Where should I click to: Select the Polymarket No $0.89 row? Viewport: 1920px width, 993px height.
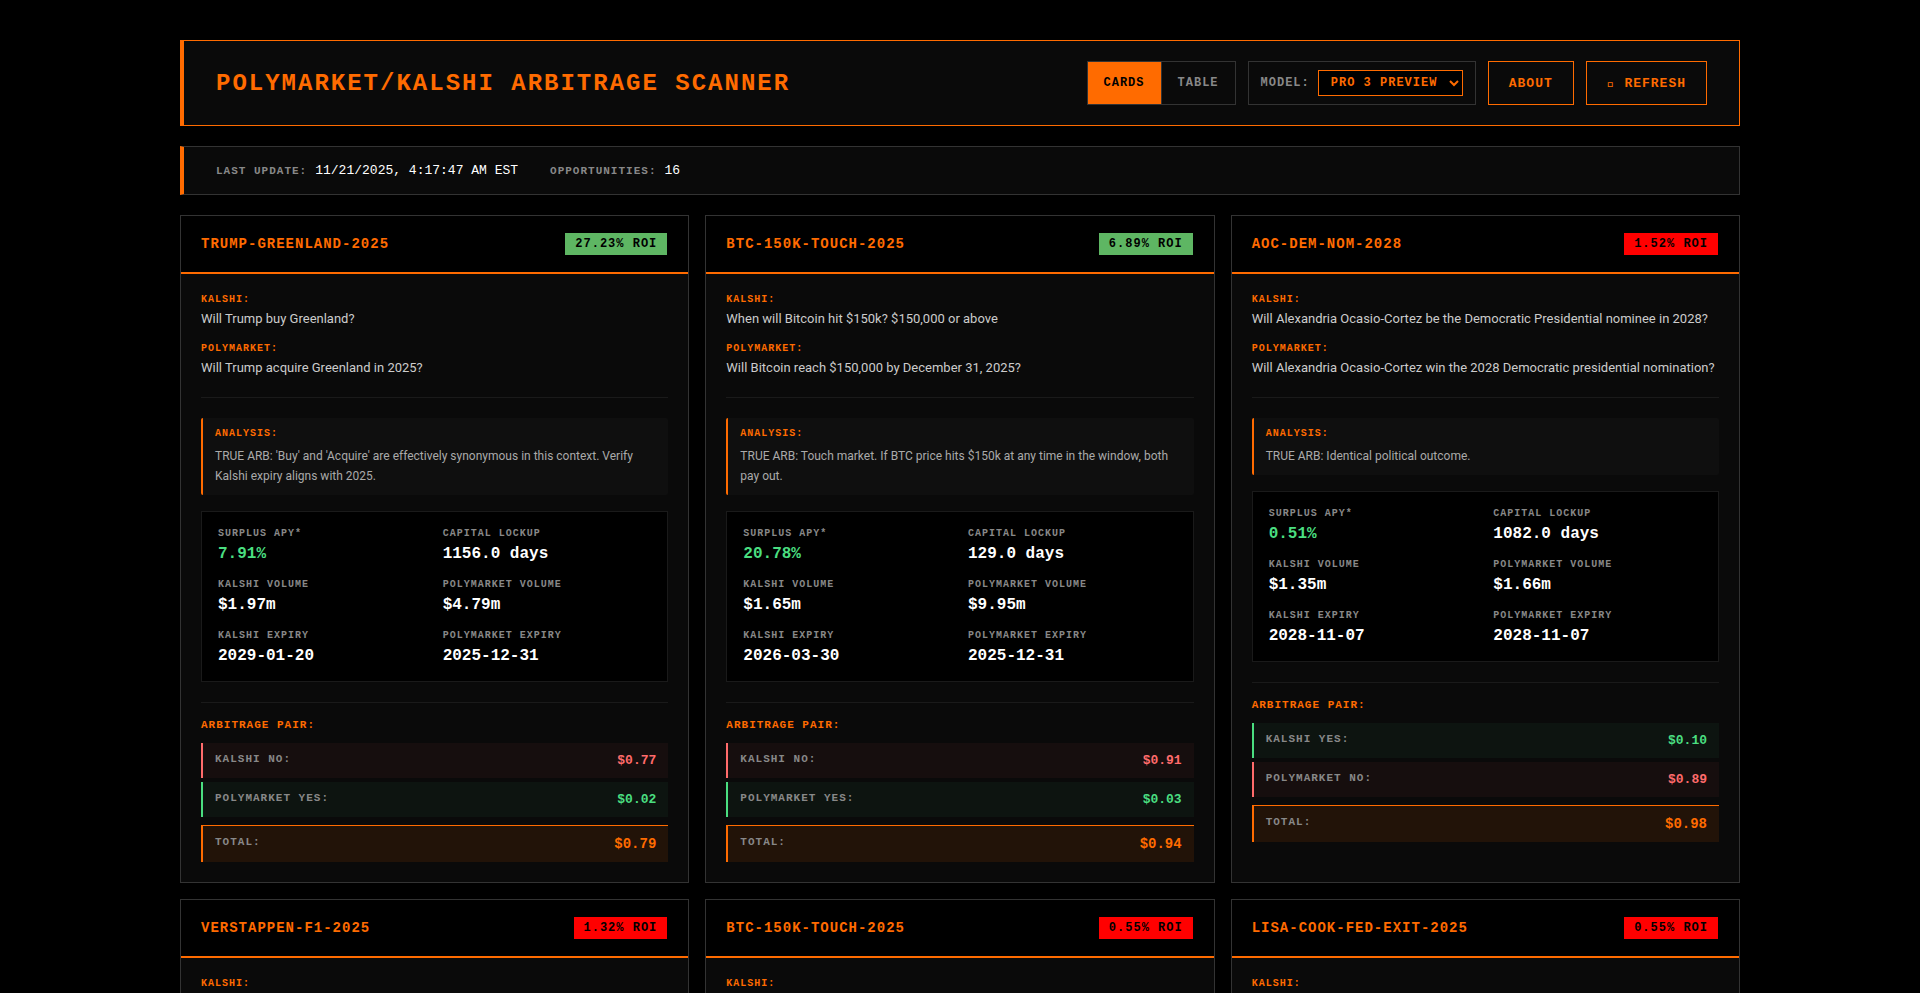point(1485,779)
